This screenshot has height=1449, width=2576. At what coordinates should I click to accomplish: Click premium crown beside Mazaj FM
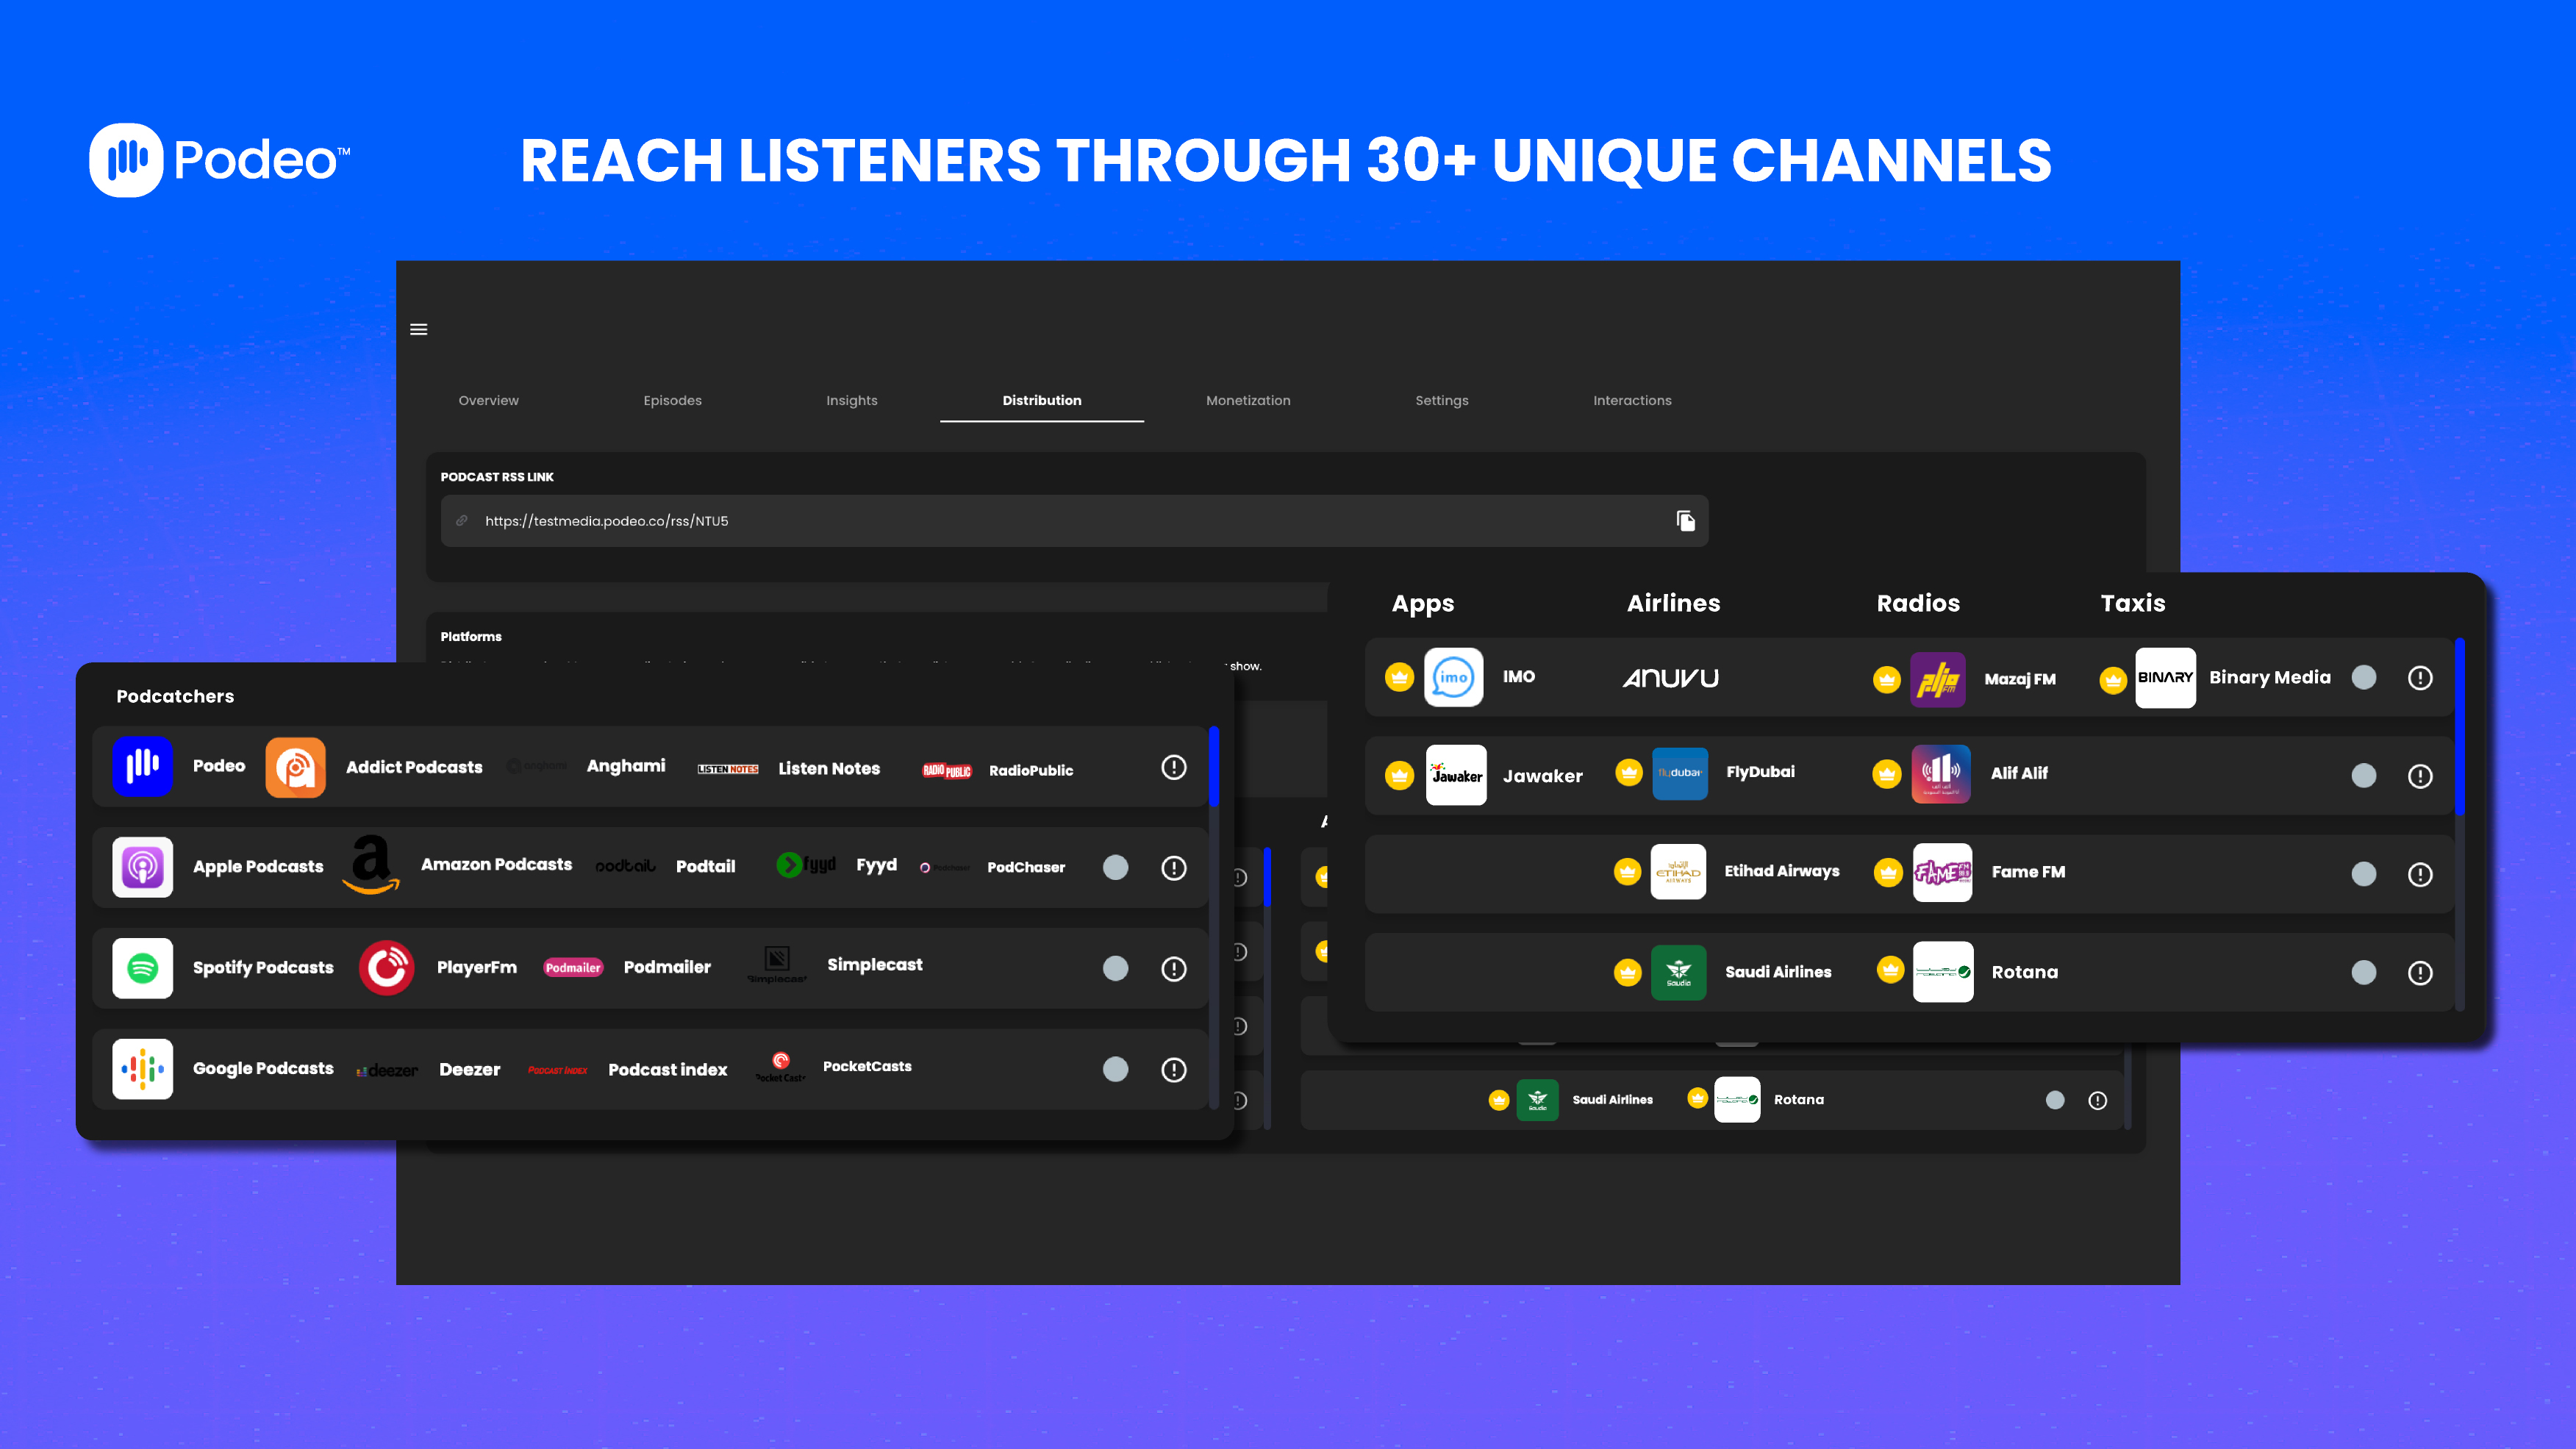(x=1886, y=679)
